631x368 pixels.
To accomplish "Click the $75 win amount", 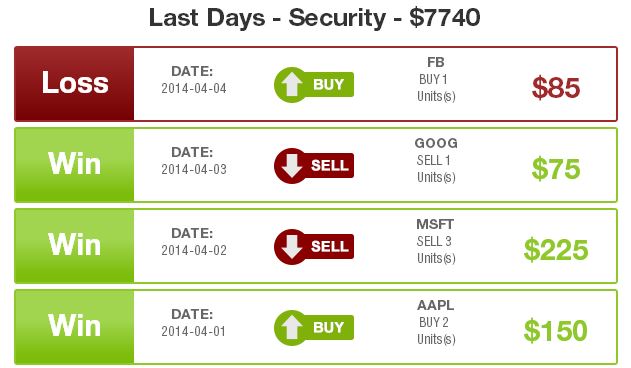I will click(x=556, y=169).
